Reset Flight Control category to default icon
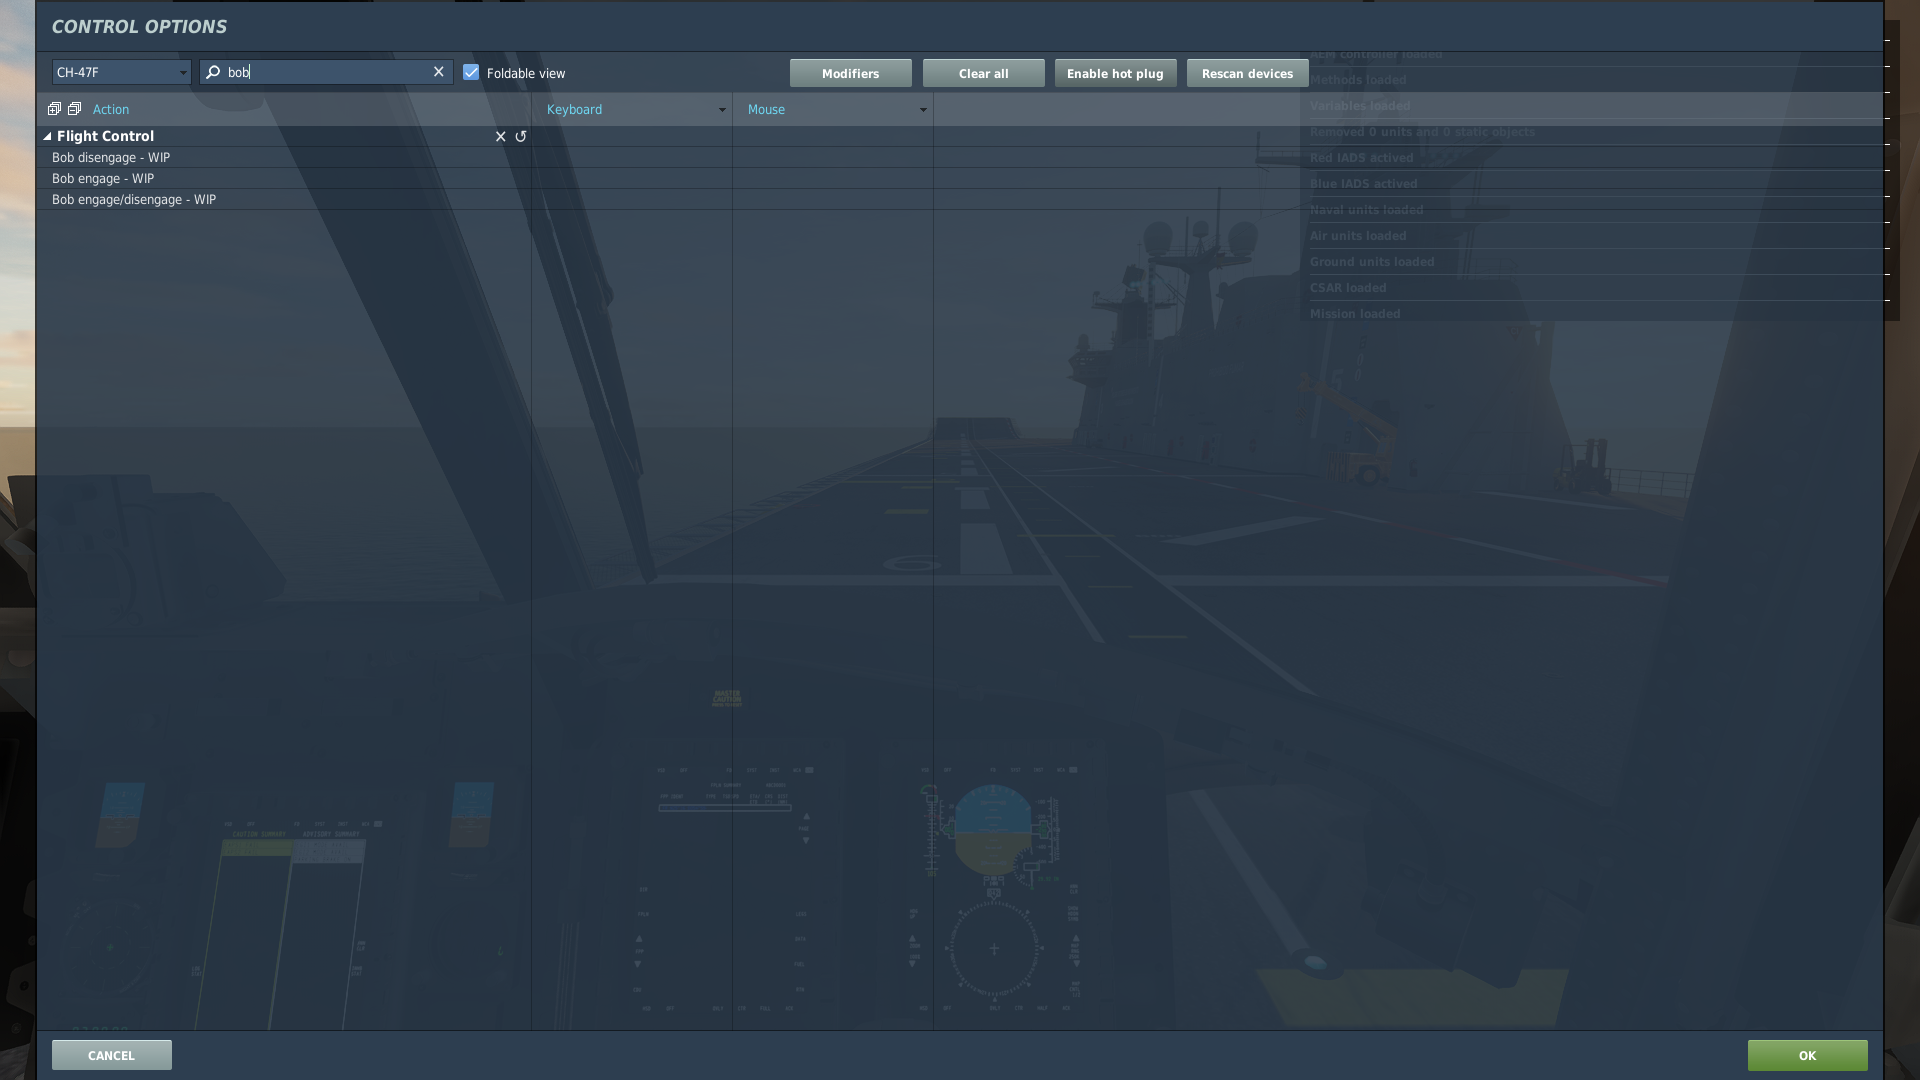1920x1080 pixels. point(521,136)
